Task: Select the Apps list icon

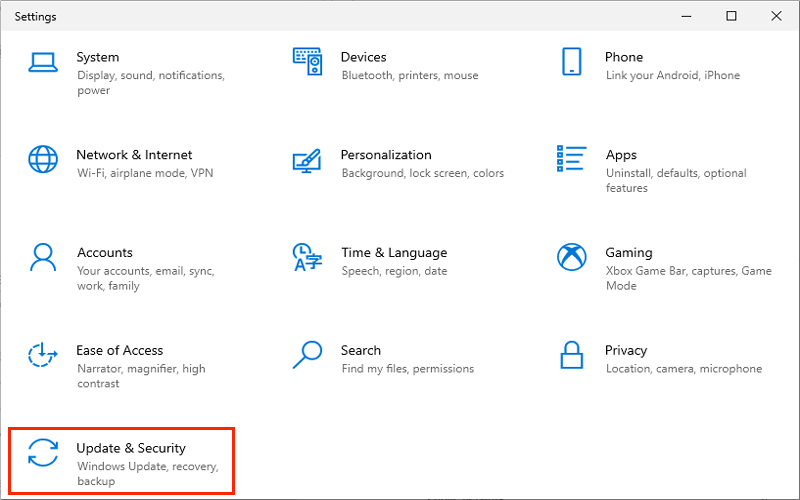Action: (571, 158)
